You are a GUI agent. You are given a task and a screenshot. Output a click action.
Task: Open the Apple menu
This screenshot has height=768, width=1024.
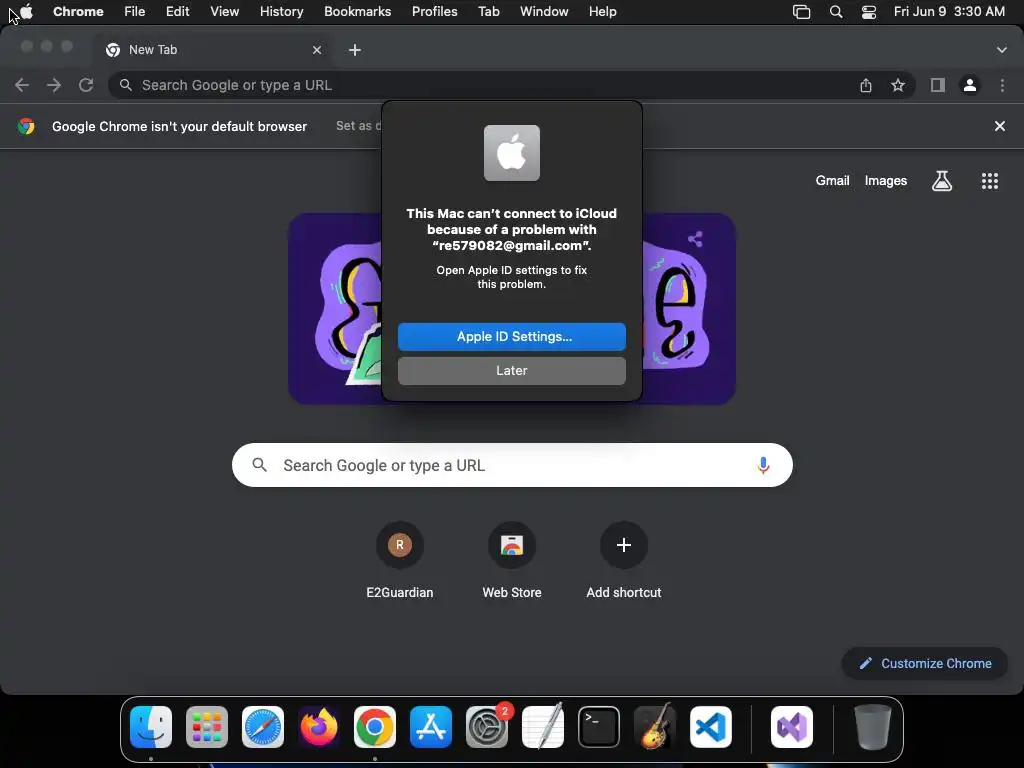26,12
